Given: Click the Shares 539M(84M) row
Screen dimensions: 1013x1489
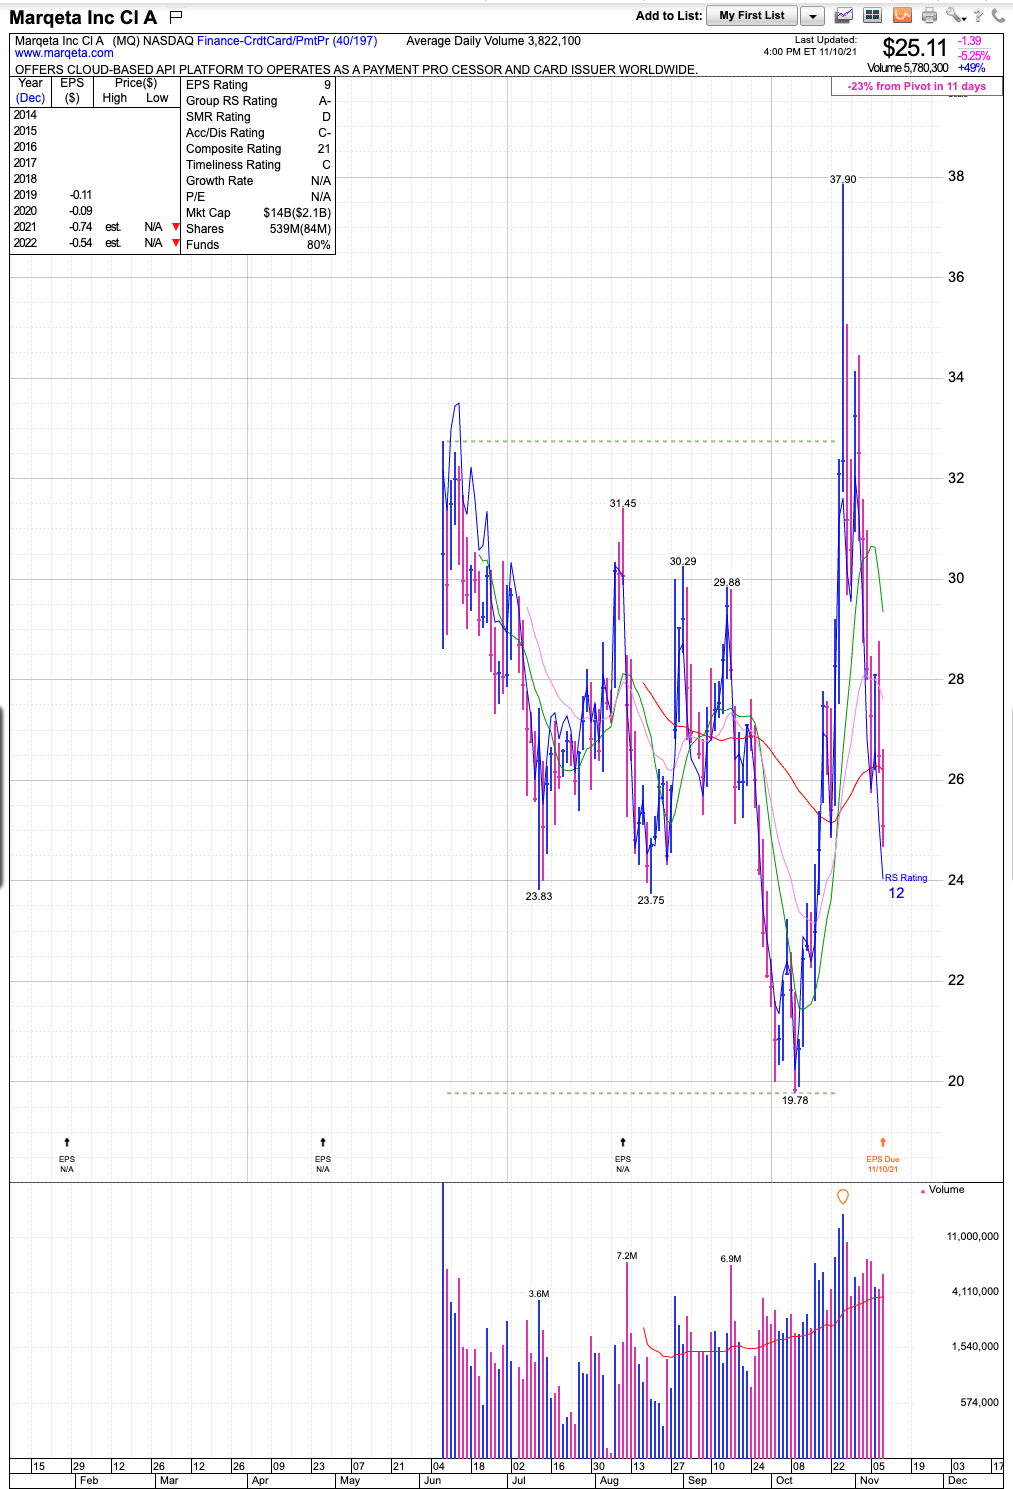Looking at the screenshot, I should pyautogui.click(x=258, y=229).
